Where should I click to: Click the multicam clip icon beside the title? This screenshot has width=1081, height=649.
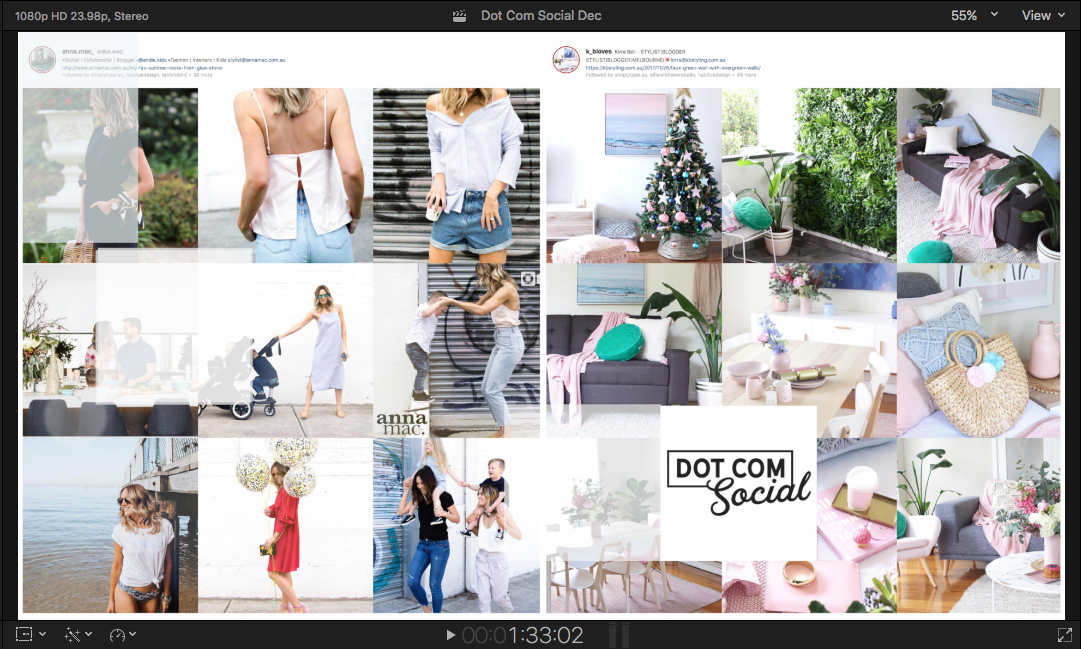tap(458, 15)
